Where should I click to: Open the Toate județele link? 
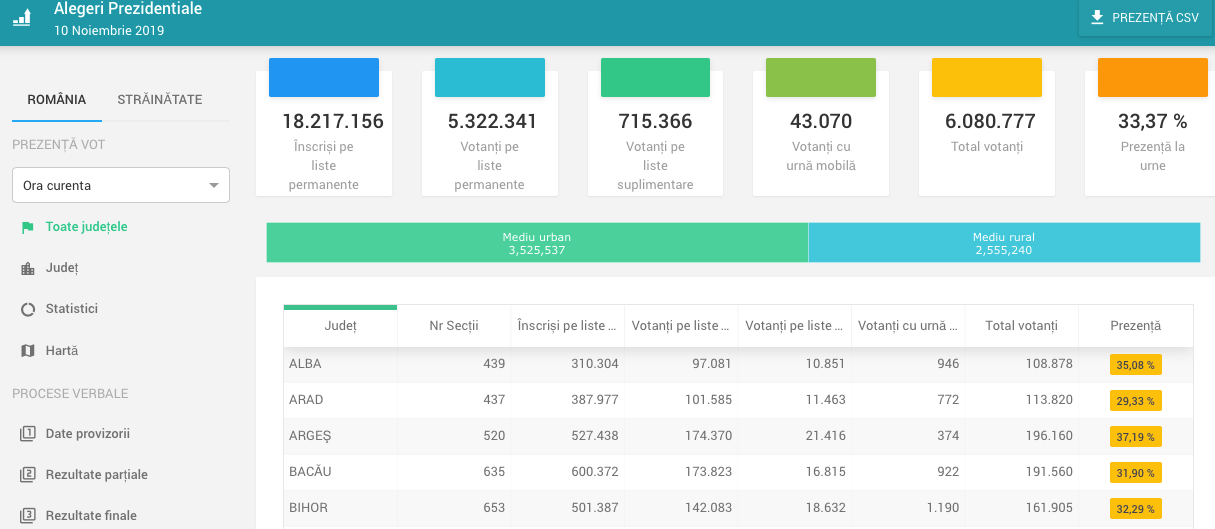pos(86,227)
